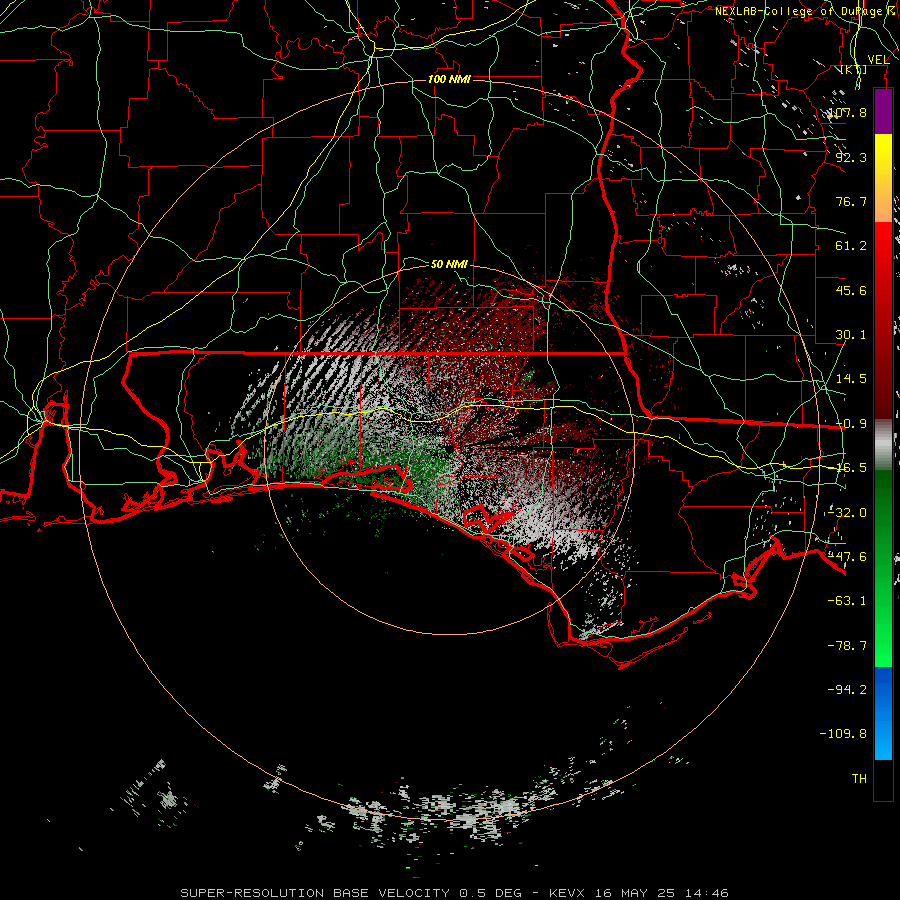This screenshot has width=900, height=900.
Task: Click the VEL legend title
Action: tap(878, 60)
